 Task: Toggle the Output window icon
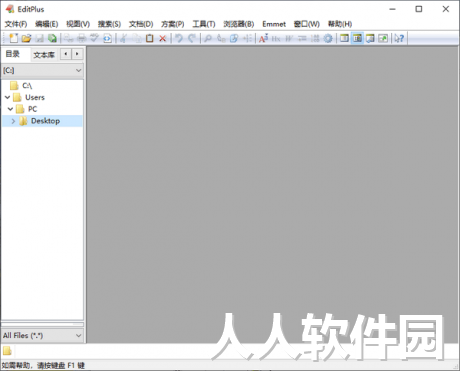coord(370,38)
